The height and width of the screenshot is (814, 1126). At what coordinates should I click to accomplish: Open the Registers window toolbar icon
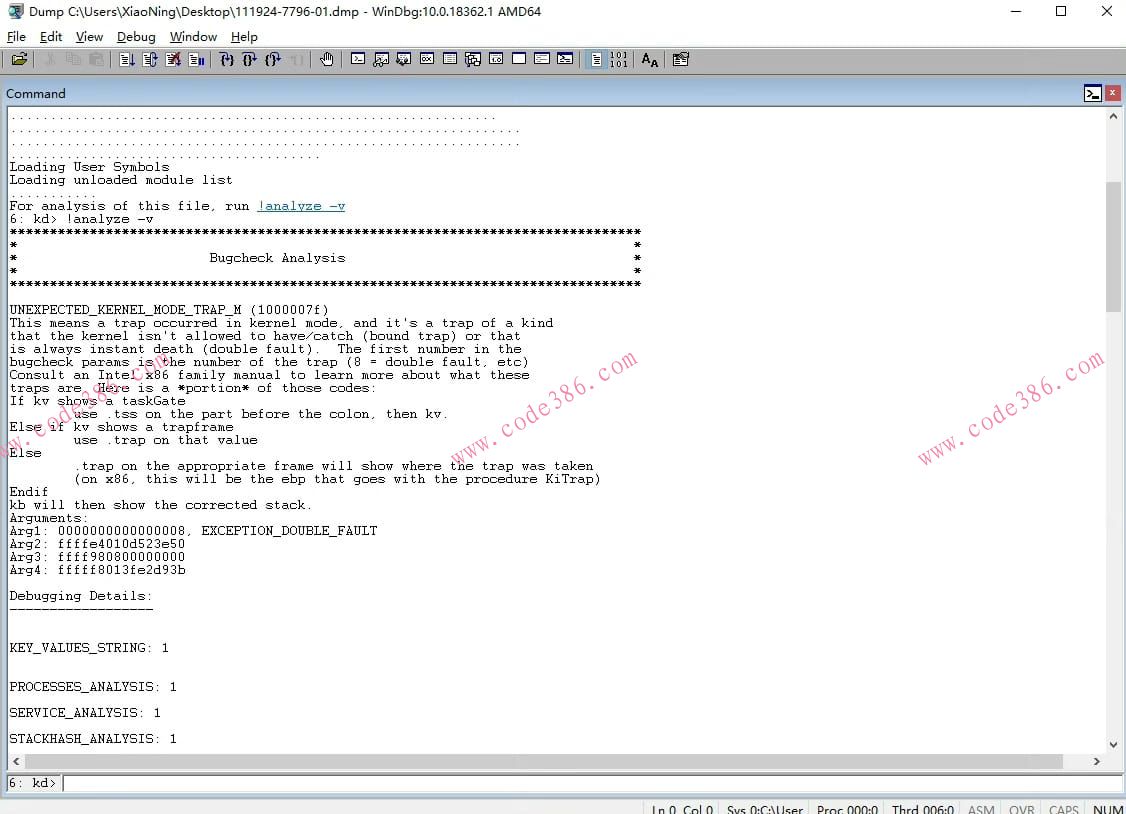427,60
